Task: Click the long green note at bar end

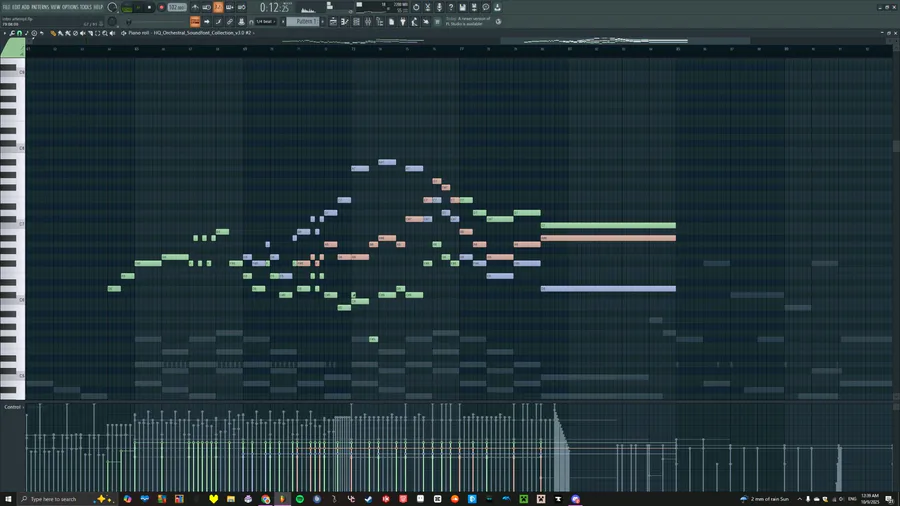Action: [608, 225]
